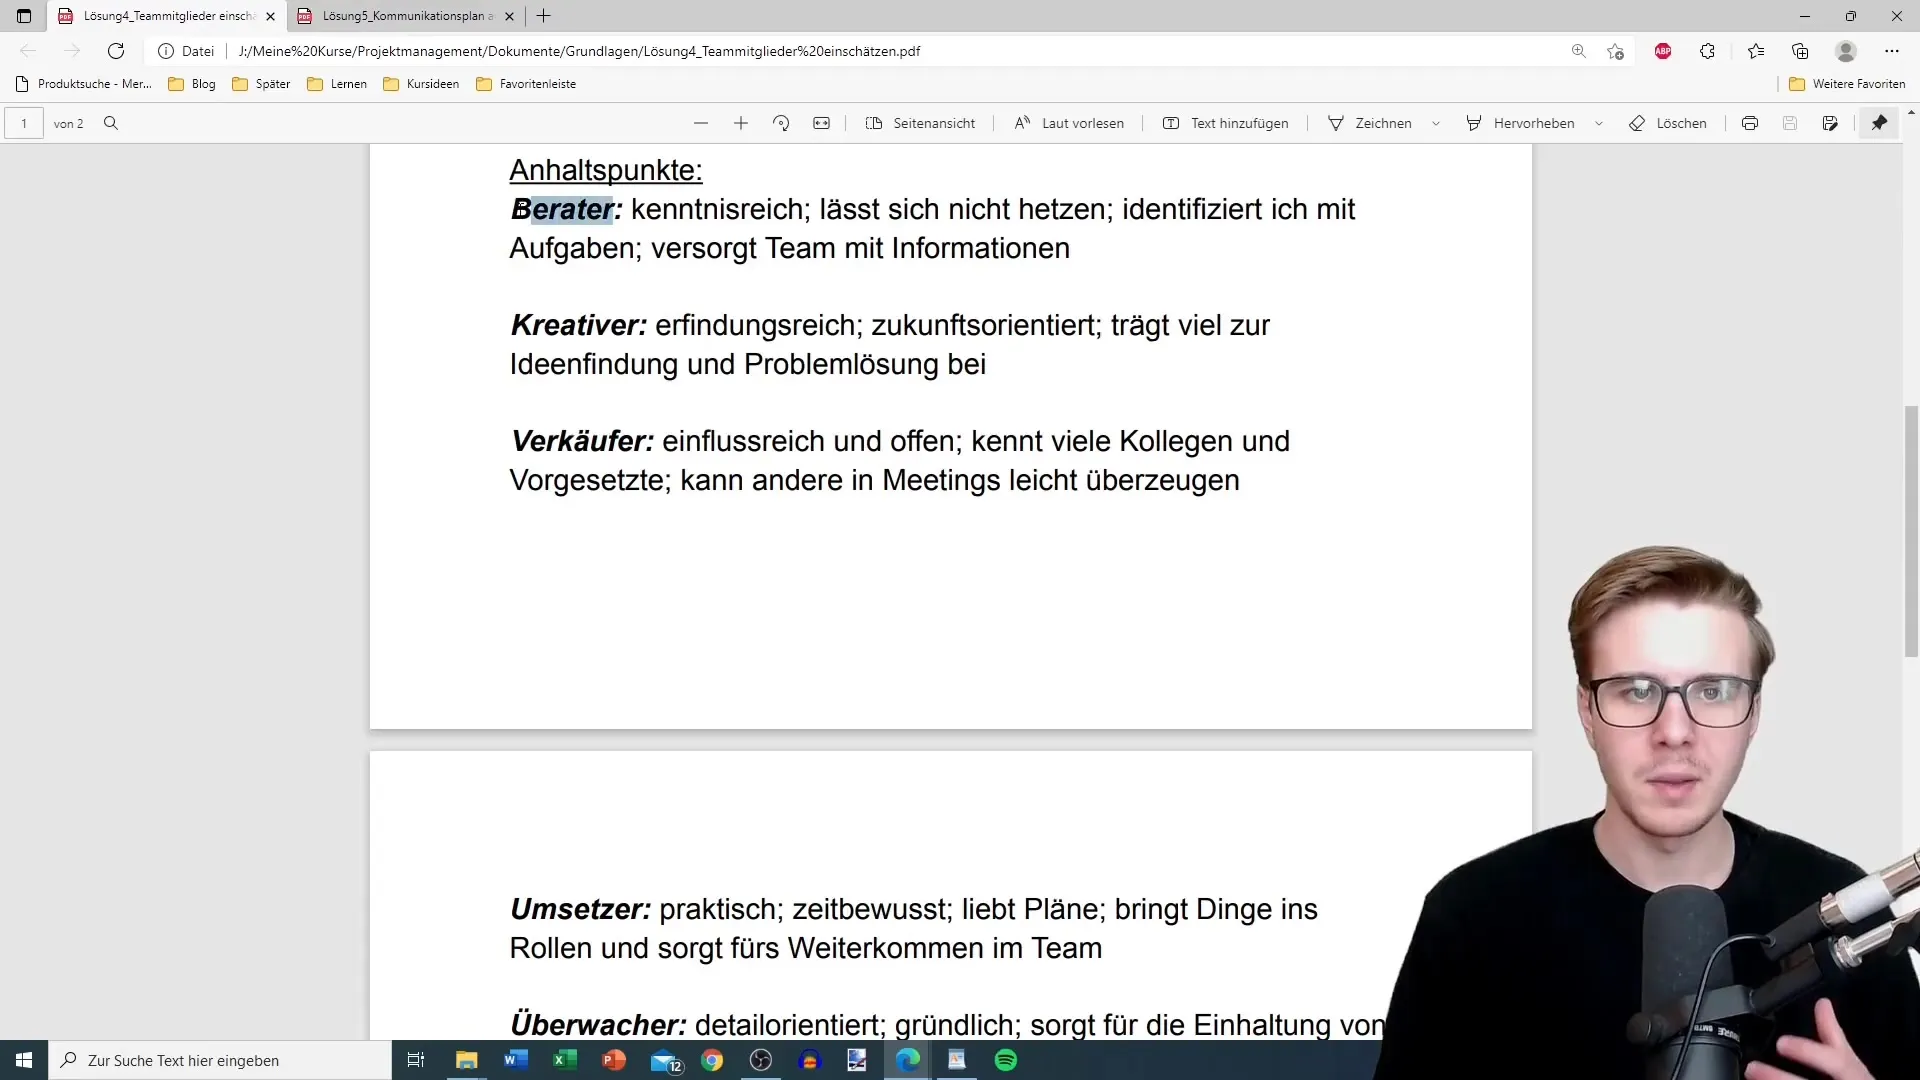1920x1080 pixels.
Task: Open Mail app with 12 badge
Action: point(665,1060)
